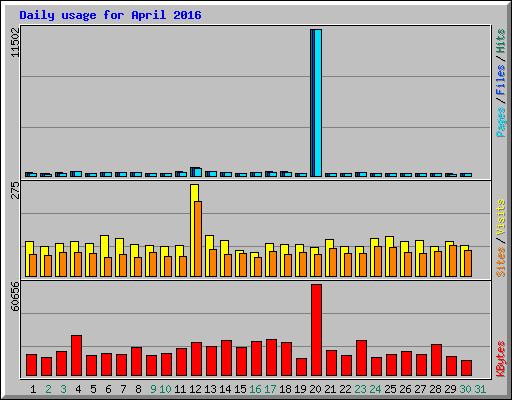
Task: Choose day label 8 on the x-axis
Action: [x=138, y=389]
